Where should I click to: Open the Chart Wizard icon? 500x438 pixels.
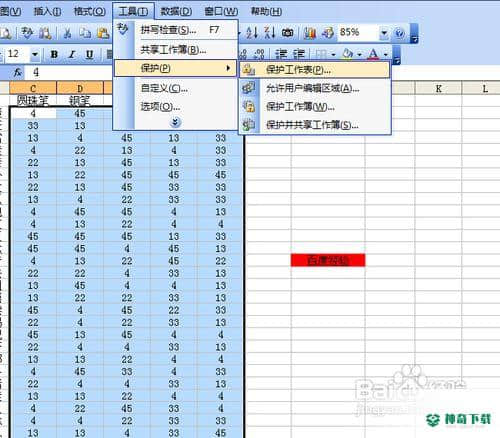(310, 33)
